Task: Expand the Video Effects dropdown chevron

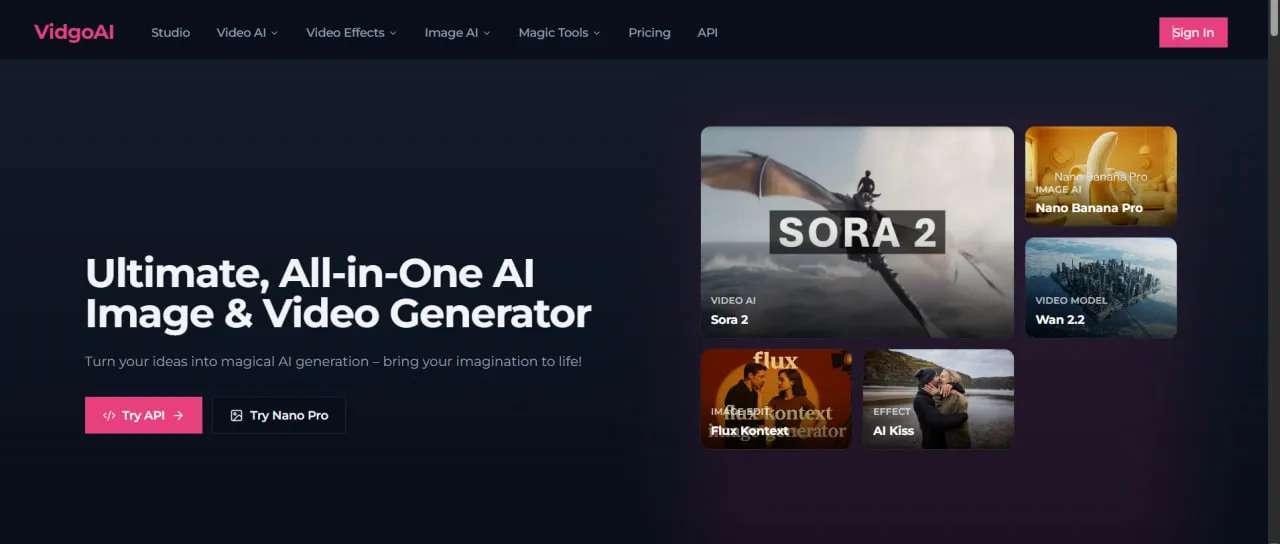Action: tap(393, 33)
